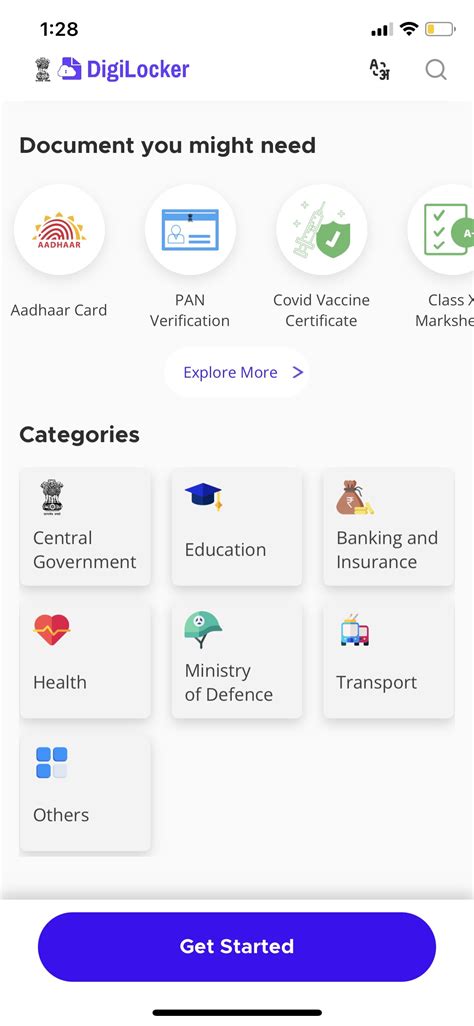
Task: Select the Others category tile
Action: point(85,792)
